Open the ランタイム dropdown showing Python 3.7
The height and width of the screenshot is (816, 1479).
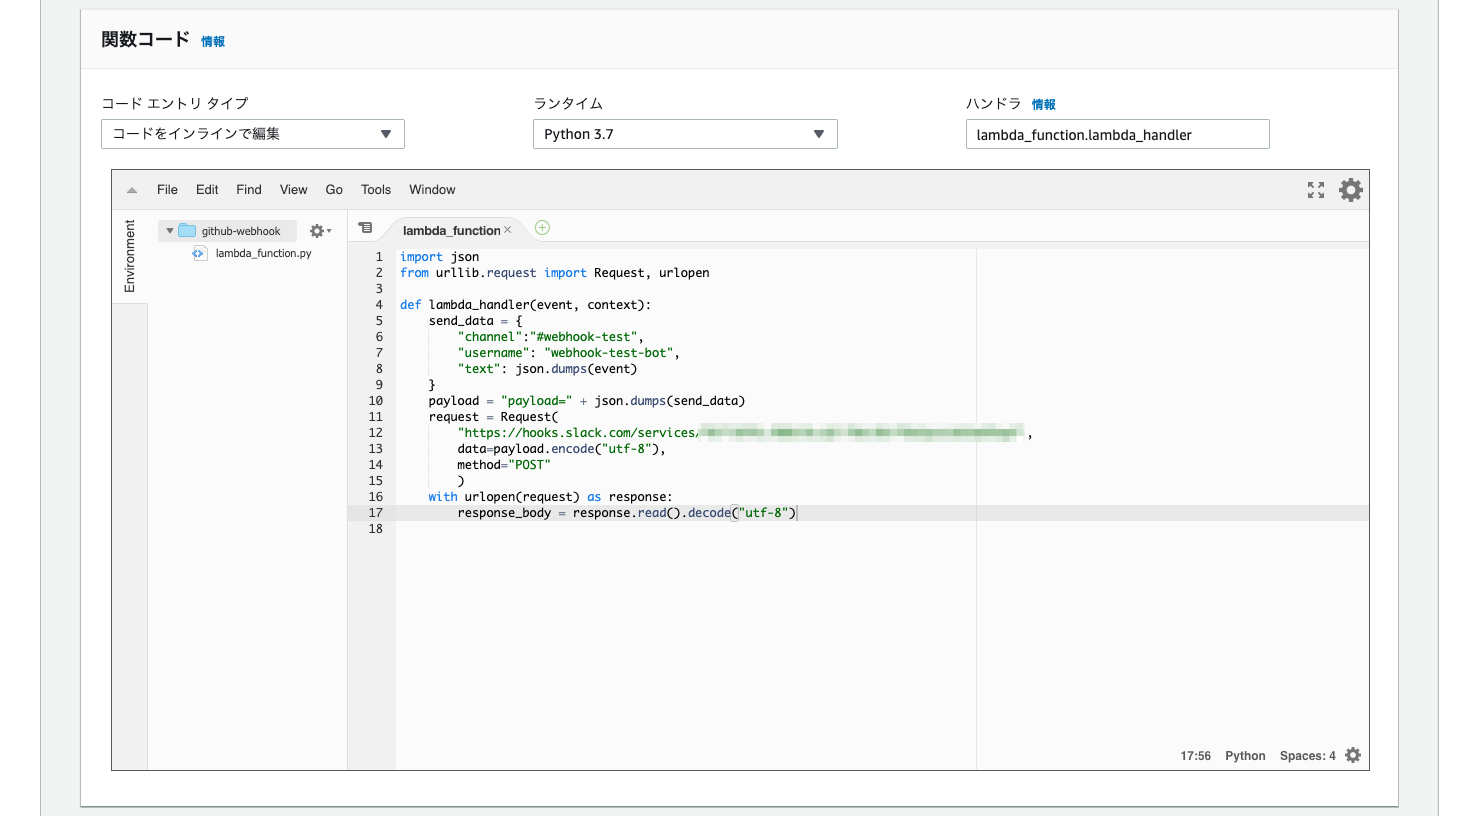[x=685, y=134]
